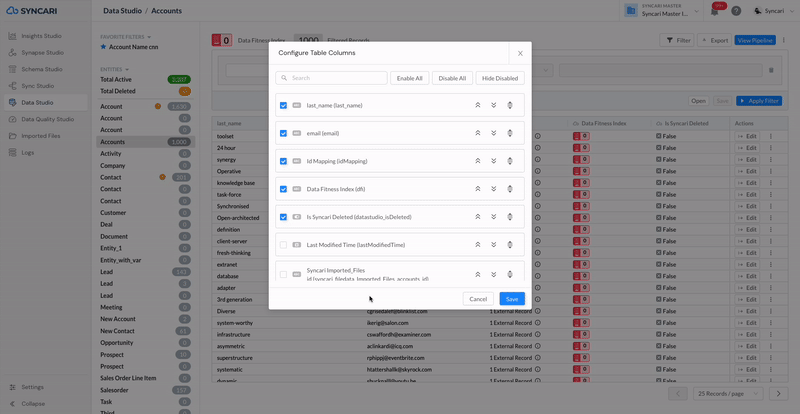Move Last Modified Time to bottom
This screenshot has height=414, width=800.
[x=493, y=245]
